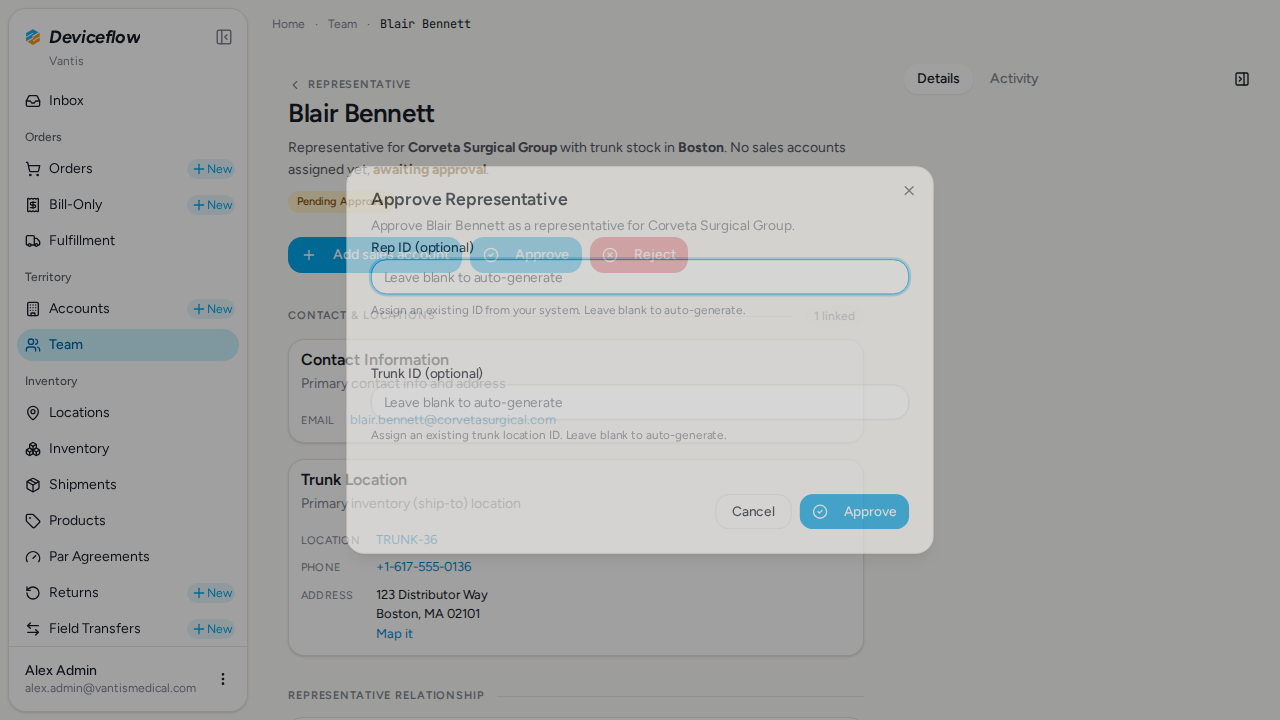The image size is (1280, 720).
Task: Go back via Representative chevron
Action: click(295, 85)
